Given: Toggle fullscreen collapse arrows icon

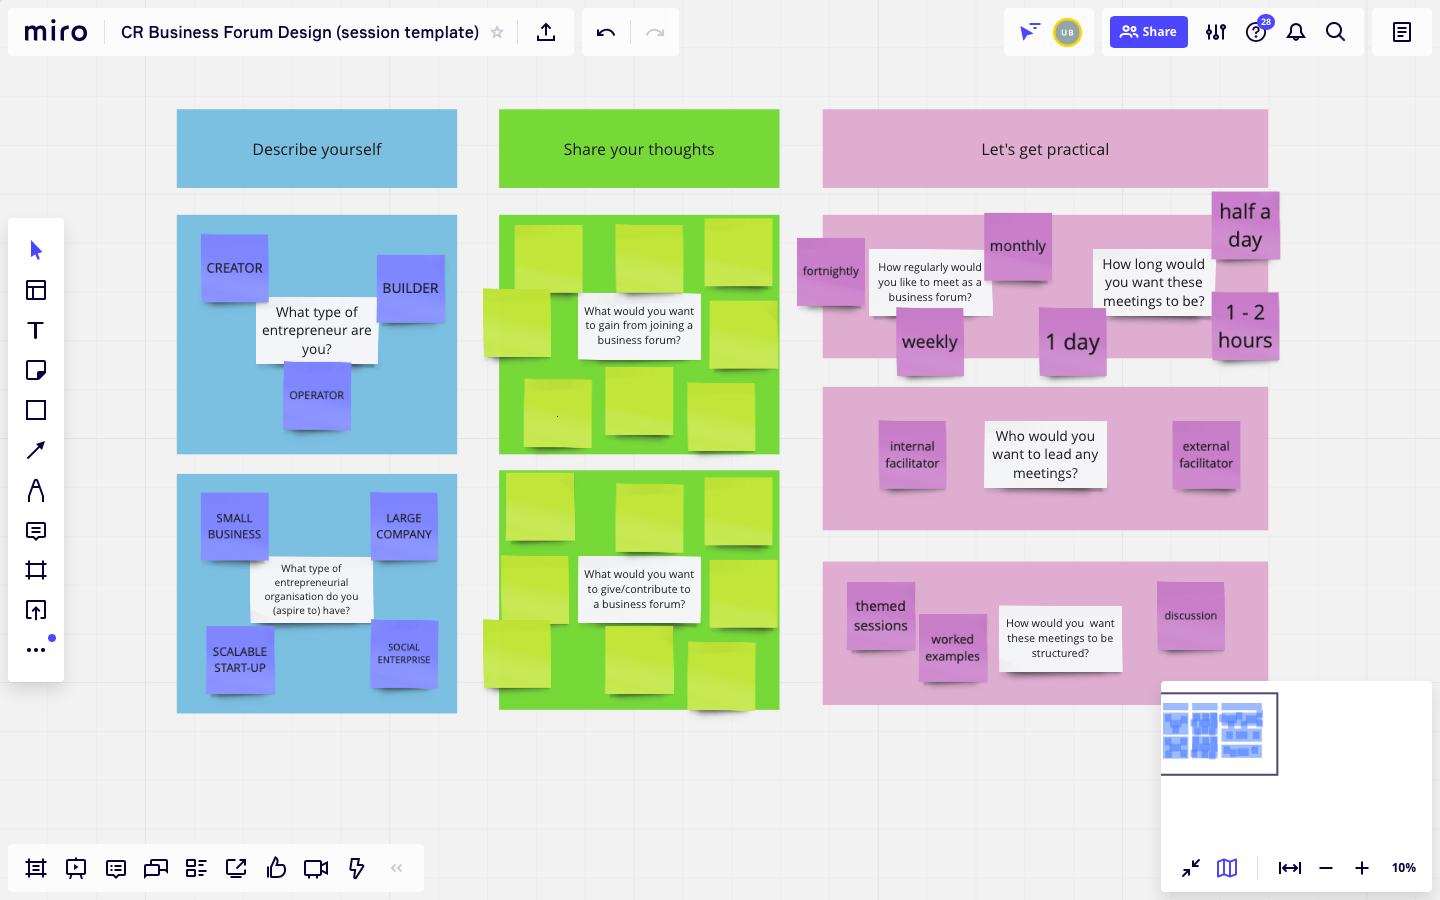Looking at the screenshot, I should tap(1191, 868).
